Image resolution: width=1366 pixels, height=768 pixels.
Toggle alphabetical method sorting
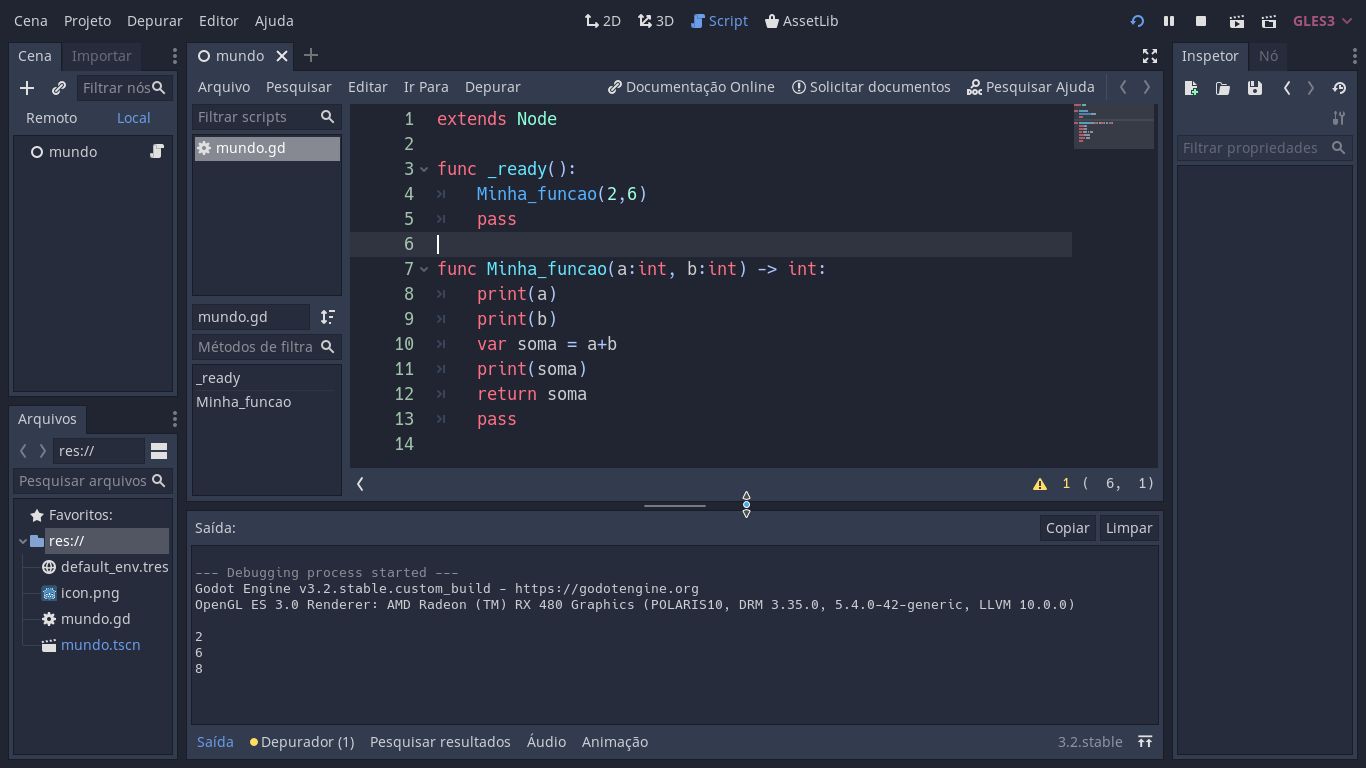pyautogui.click(x=328, y=317)
